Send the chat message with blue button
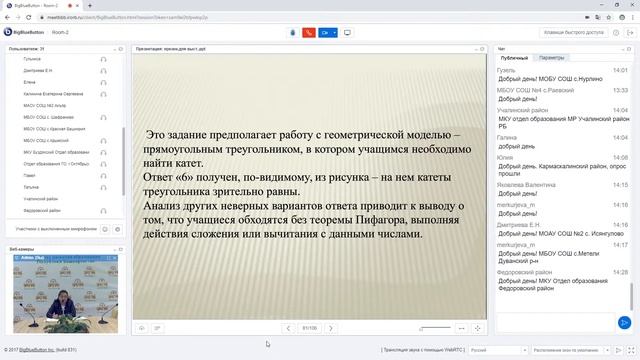The image size is (640, 360). (624, 323)
